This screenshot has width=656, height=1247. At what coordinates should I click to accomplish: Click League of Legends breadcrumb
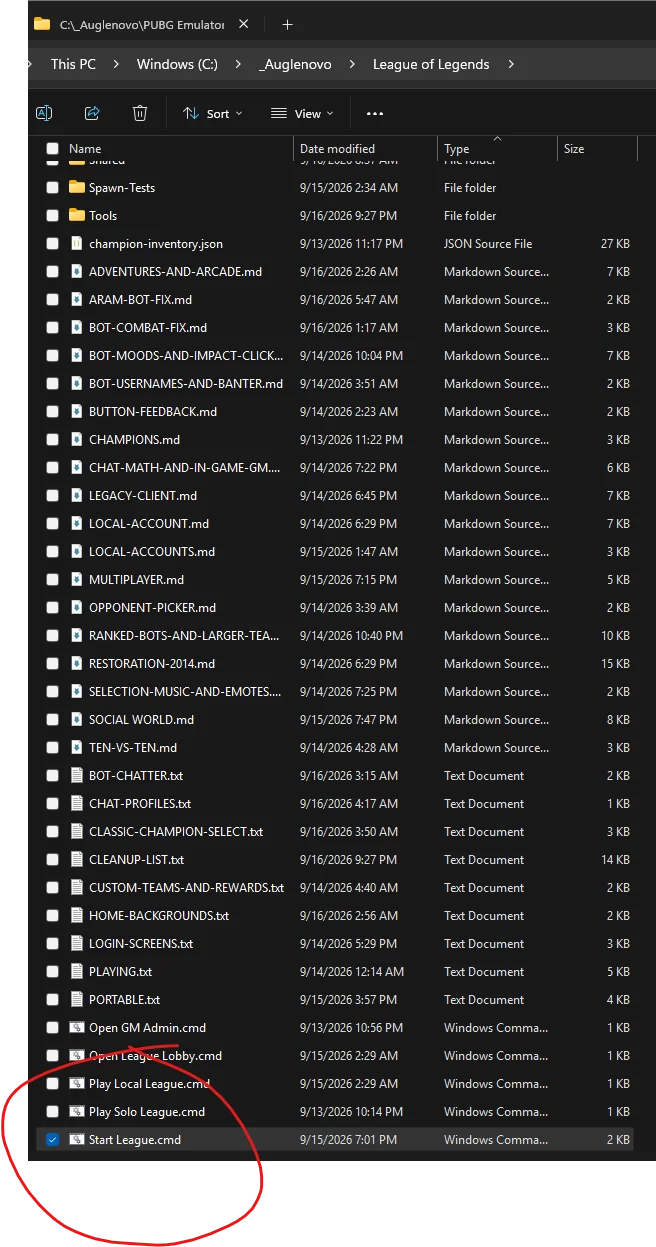[431, 64]
